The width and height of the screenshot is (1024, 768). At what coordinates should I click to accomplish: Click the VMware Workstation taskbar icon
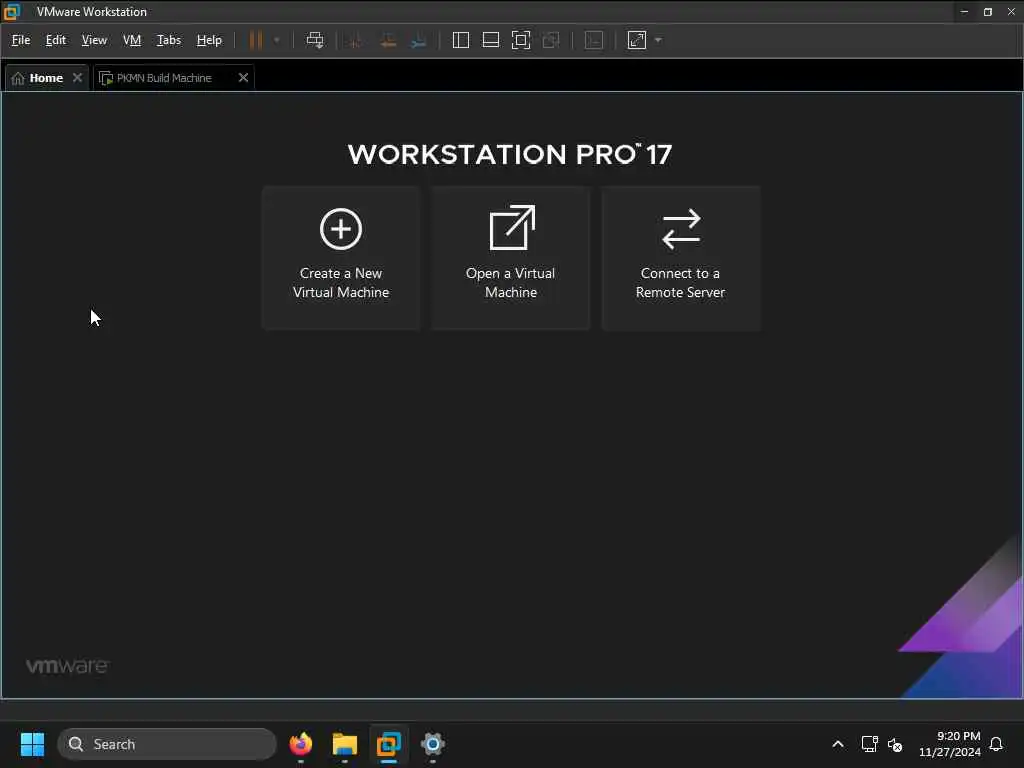389,744
